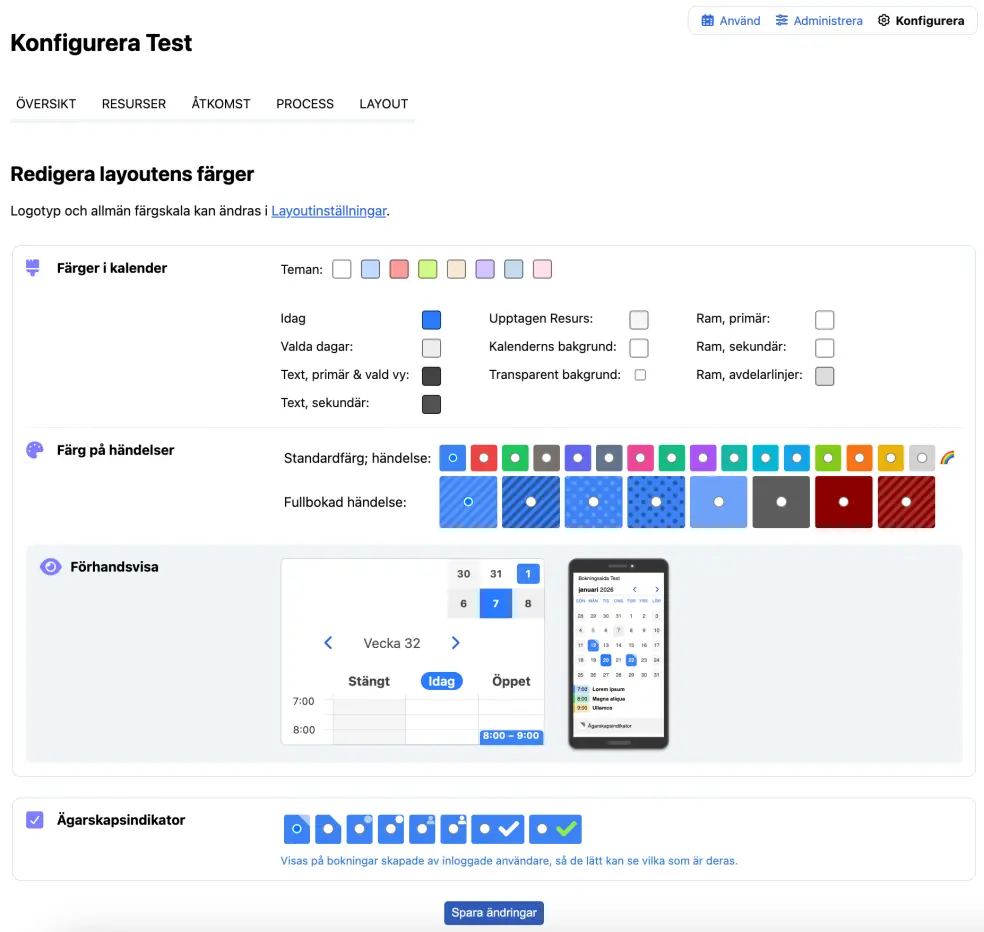984x932 pixels.
Task: Uncheck the Ägarskapsindikator checkbox
Action: [35, 820]
